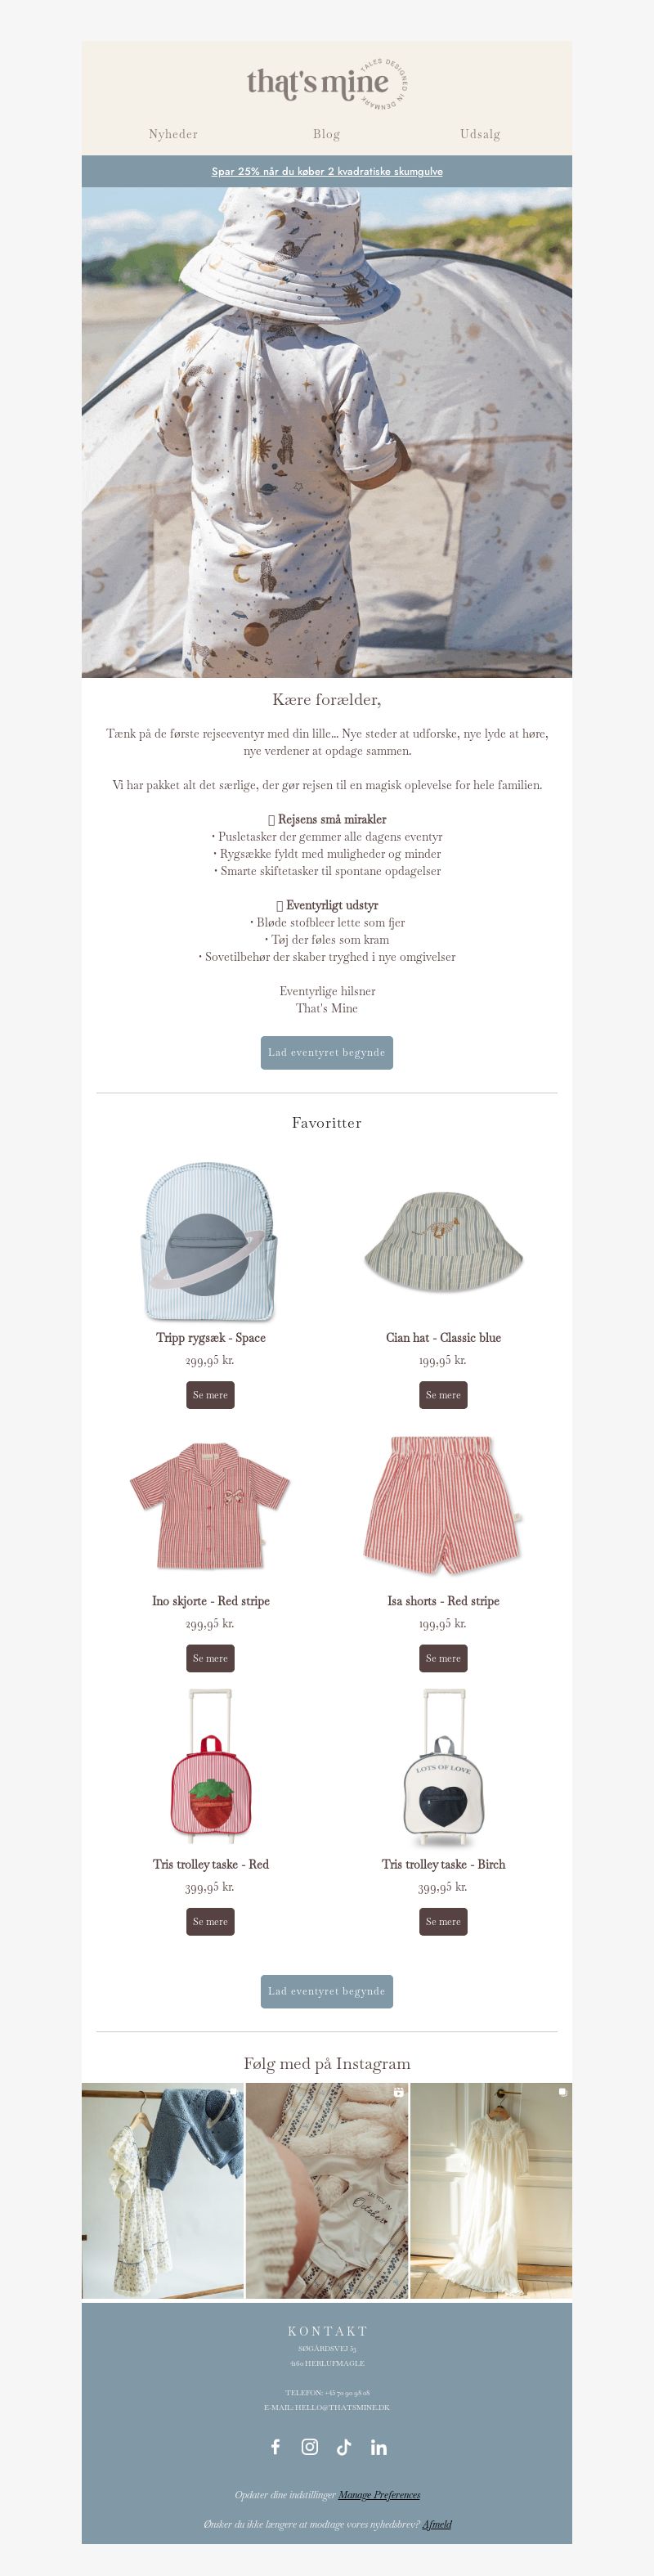654x2576 pixels.
Task: Open the Tris trolley taske - Red image
Action: coord(210,1767)
